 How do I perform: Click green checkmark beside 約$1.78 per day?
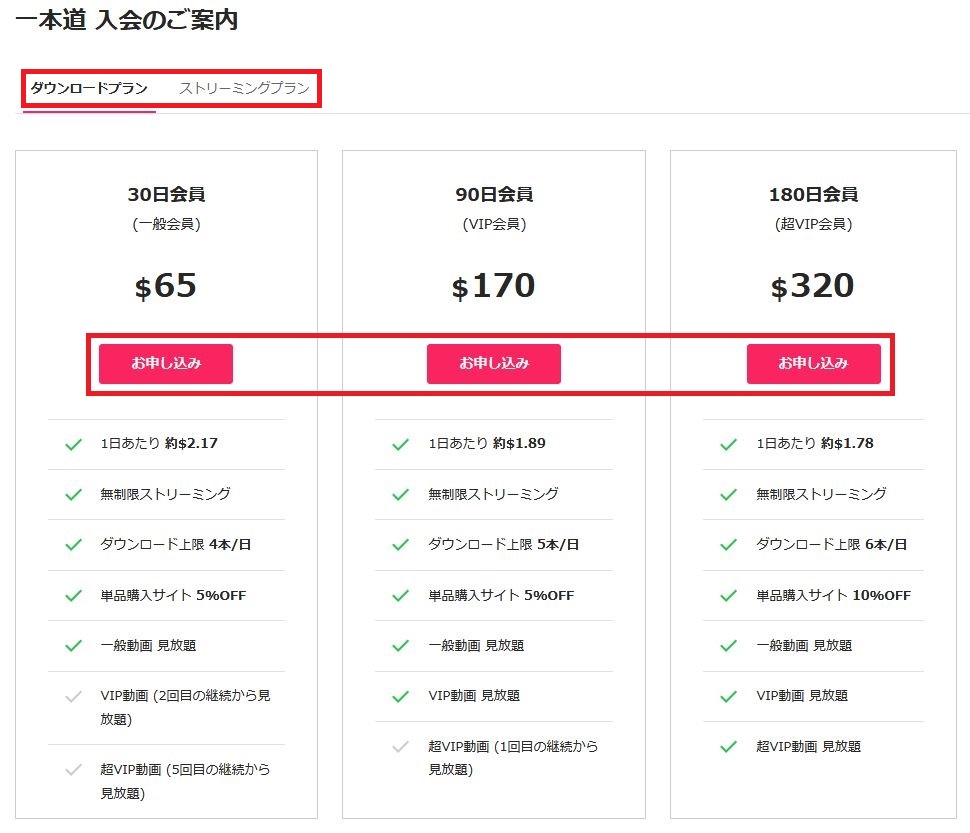click(x=729, y=444)
